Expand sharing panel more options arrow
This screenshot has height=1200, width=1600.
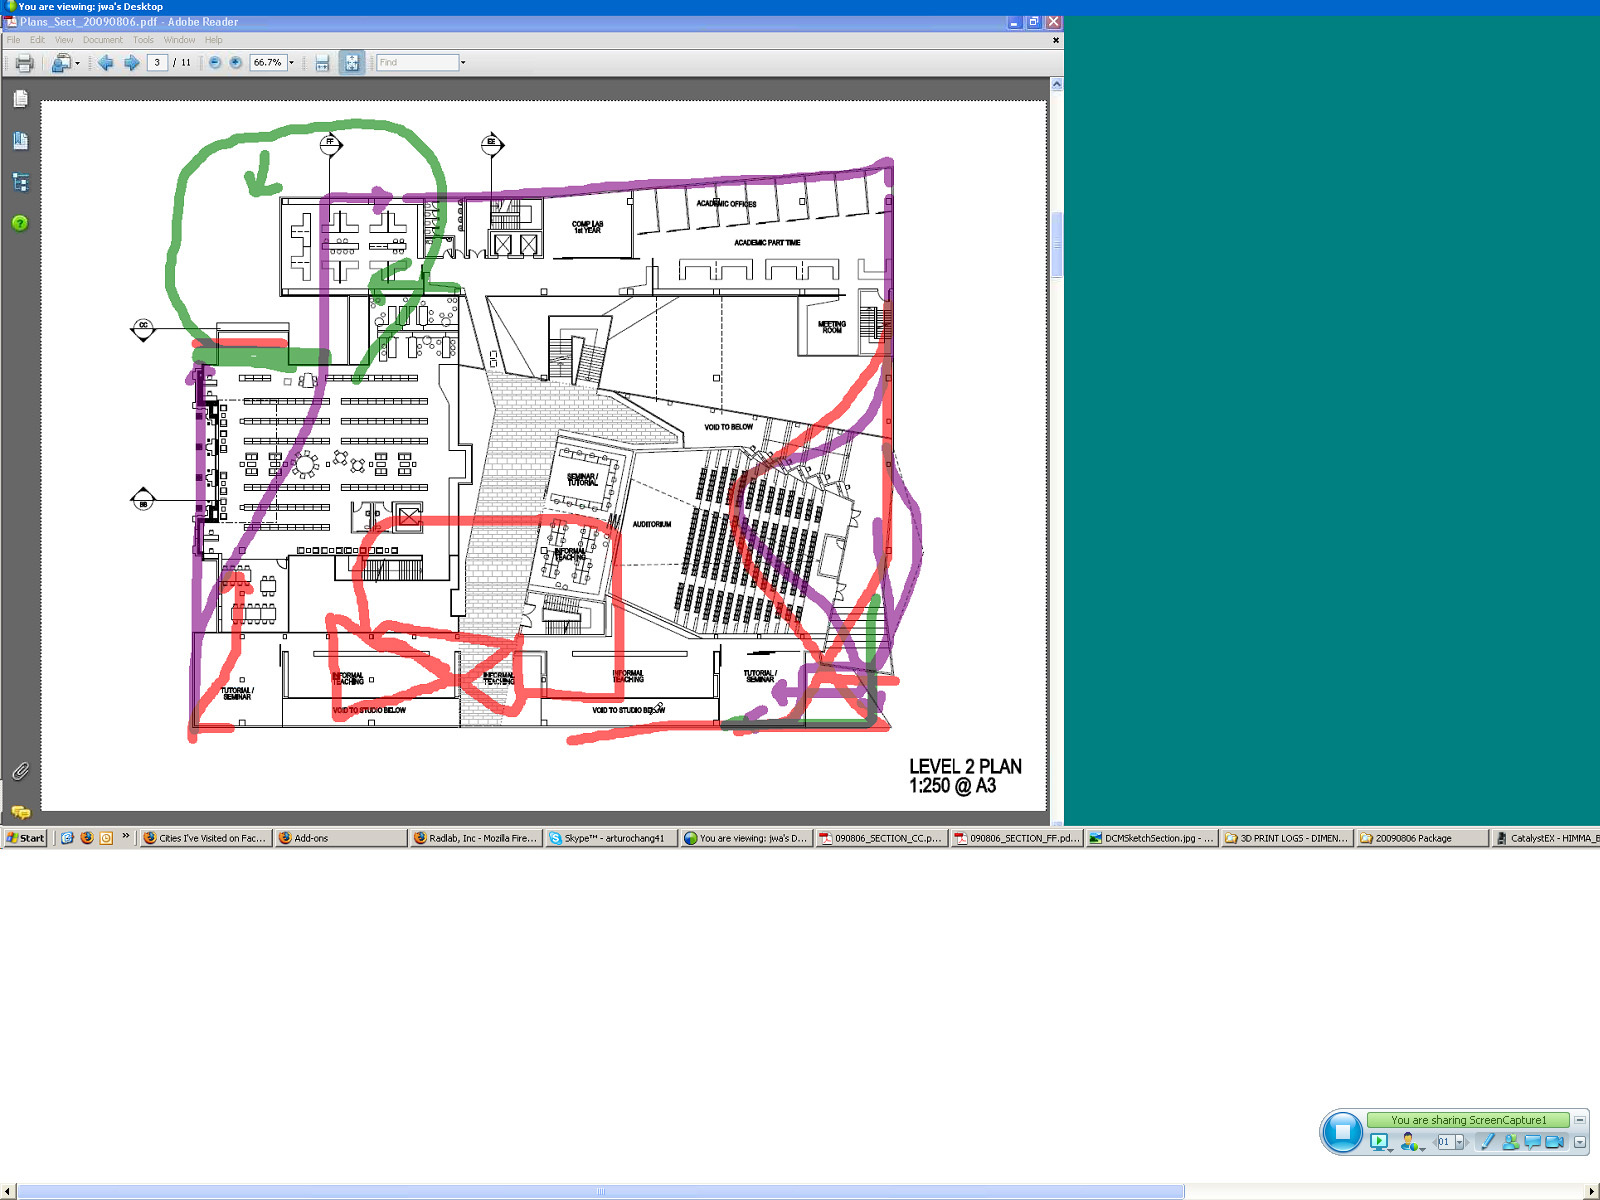1580,1142
